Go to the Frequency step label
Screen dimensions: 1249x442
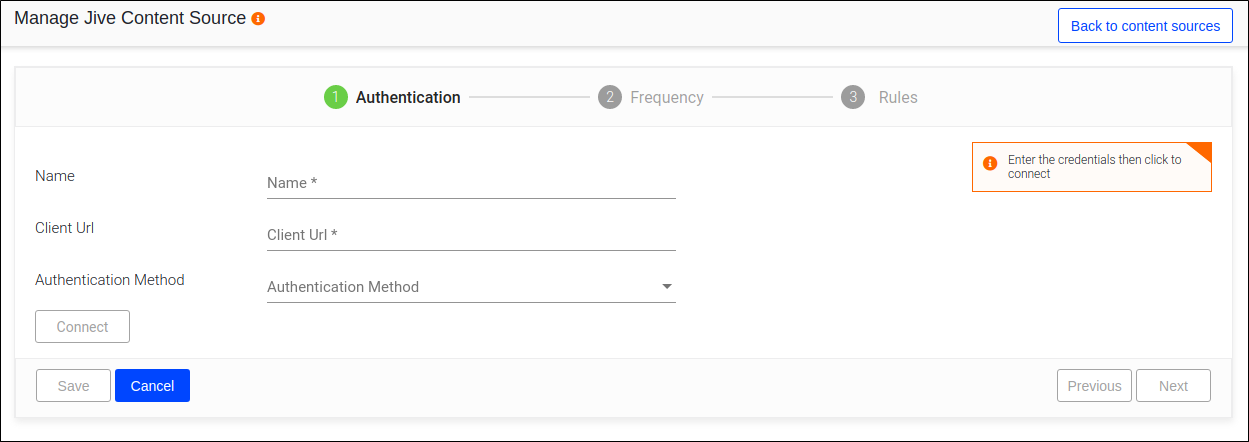click(667, 98)
